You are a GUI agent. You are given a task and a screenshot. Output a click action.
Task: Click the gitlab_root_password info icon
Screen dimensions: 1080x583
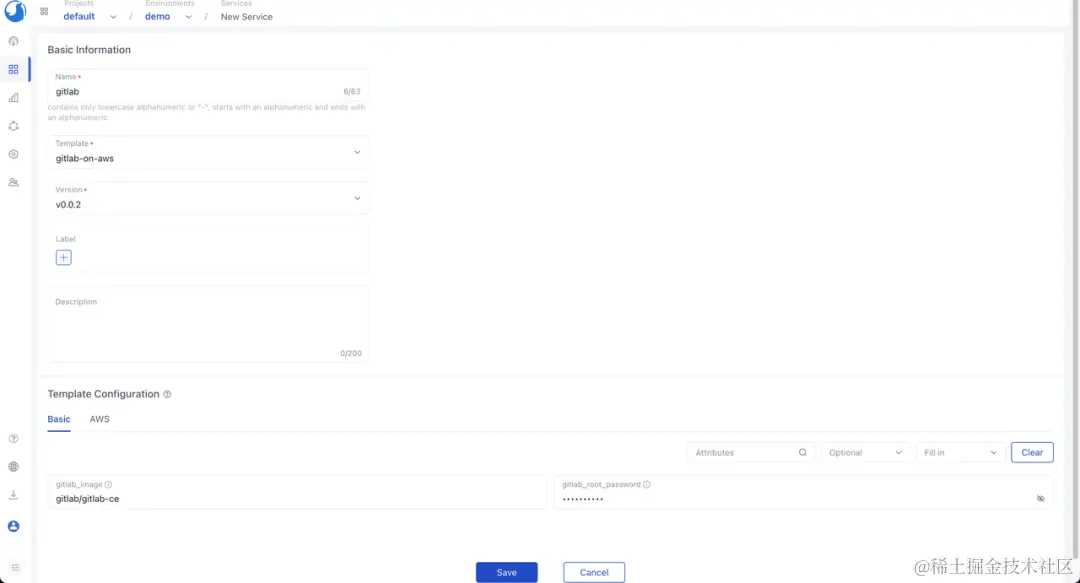coord(647,484)
